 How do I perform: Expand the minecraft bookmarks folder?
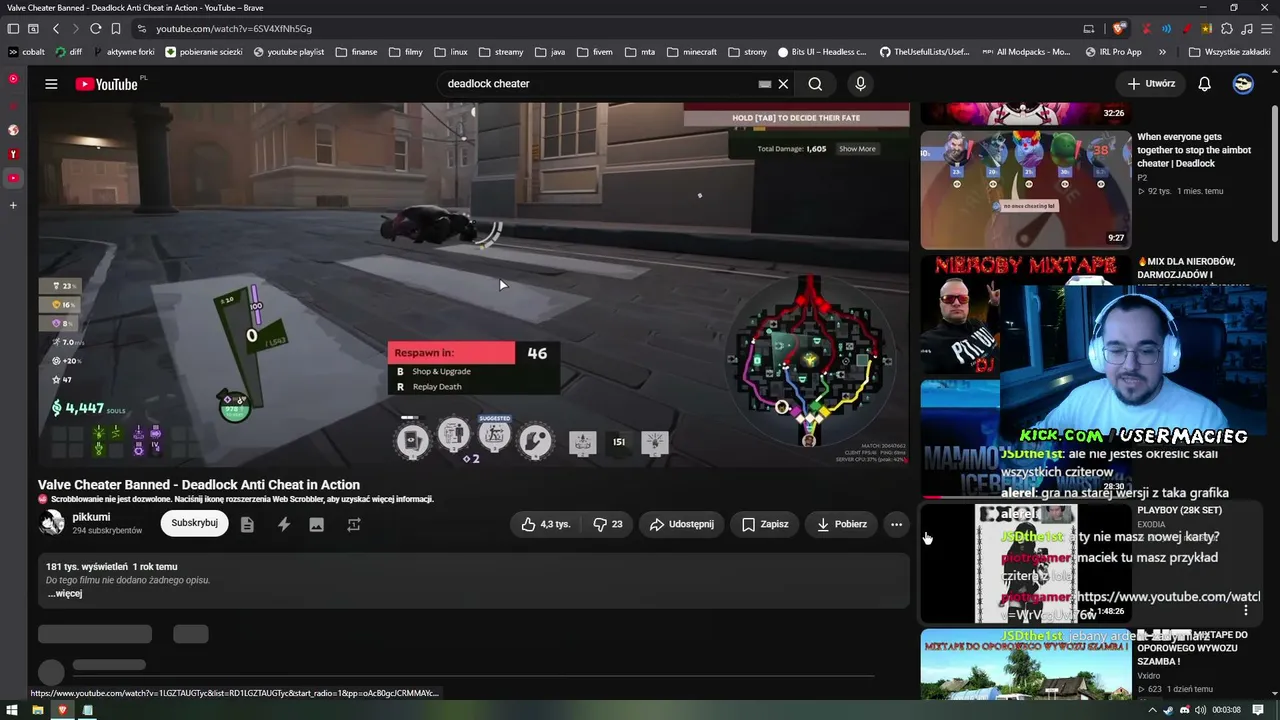click(692, 52)
